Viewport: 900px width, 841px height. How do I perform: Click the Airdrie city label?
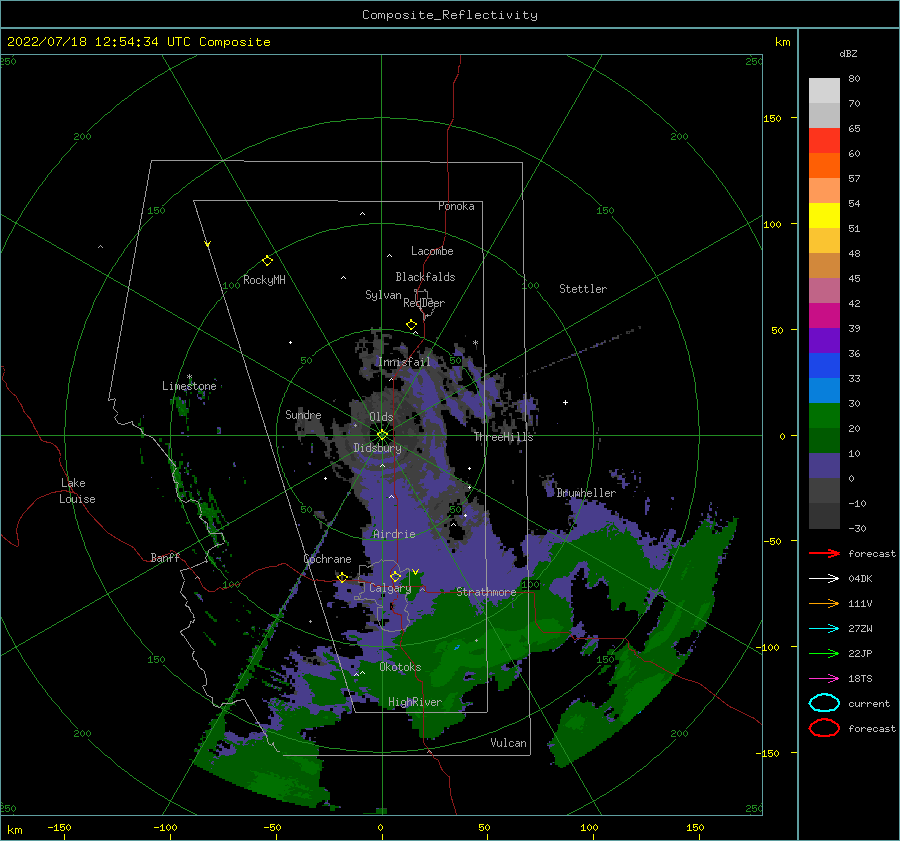coord(394,534)
